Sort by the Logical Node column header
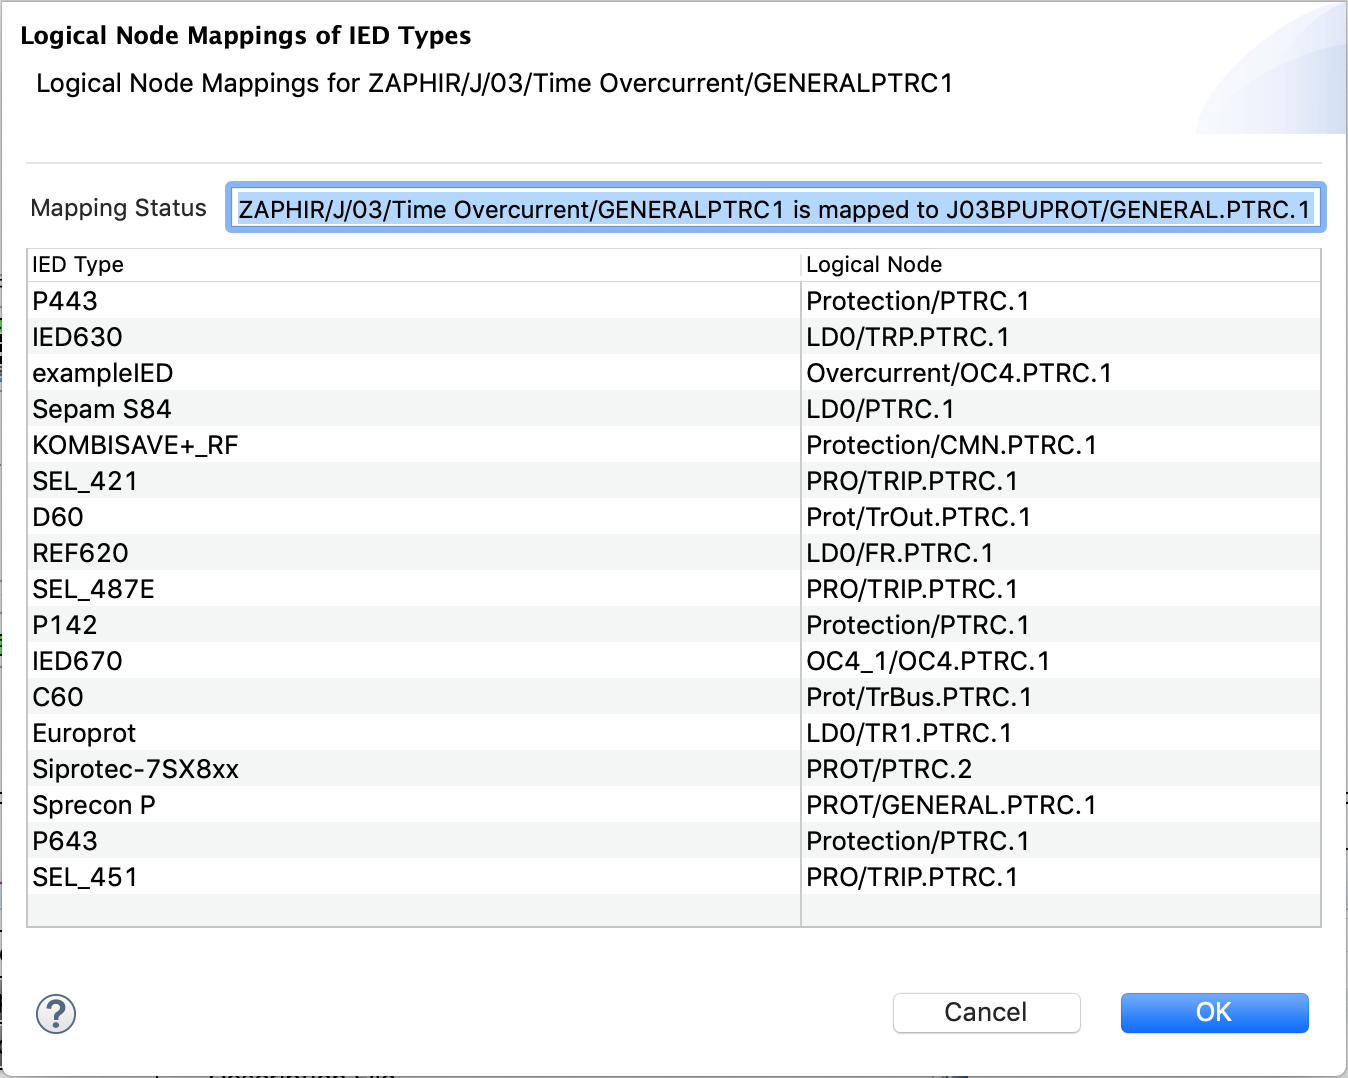This screenshot has height=1078, width=1348. (873, 265)
